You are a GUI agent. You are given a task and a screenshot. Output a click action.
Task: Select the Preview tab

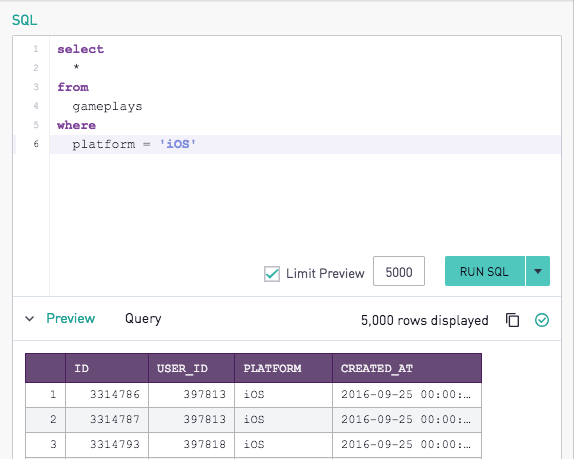[x=71, y=318]
